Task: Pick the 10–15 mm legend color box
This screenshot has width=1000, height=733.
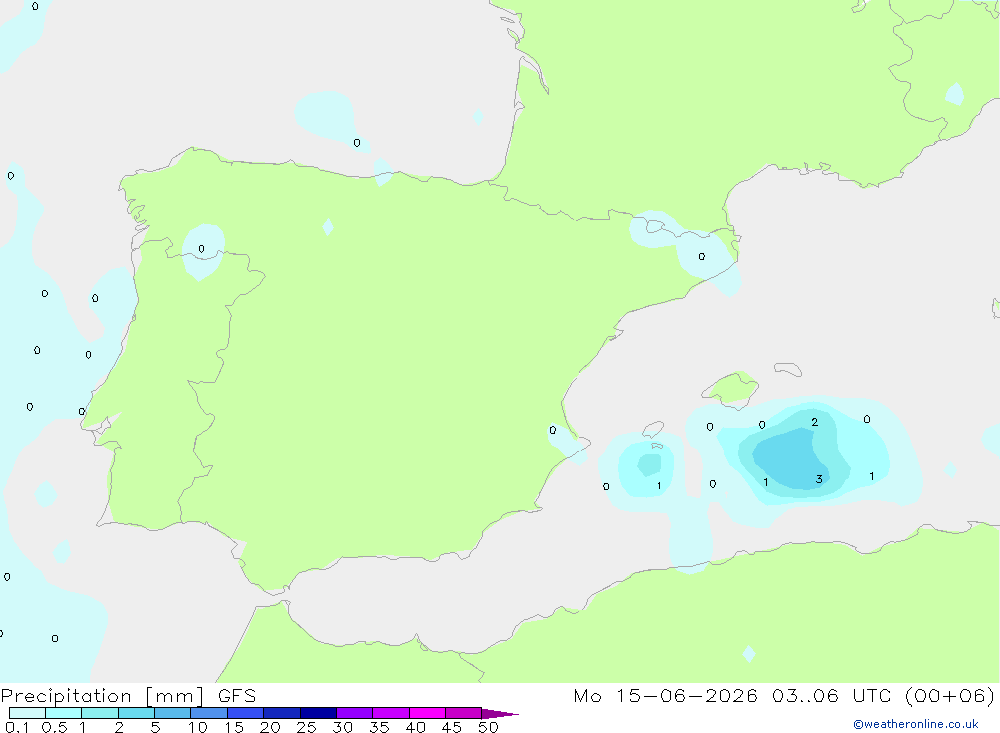Action: (209, 713)
